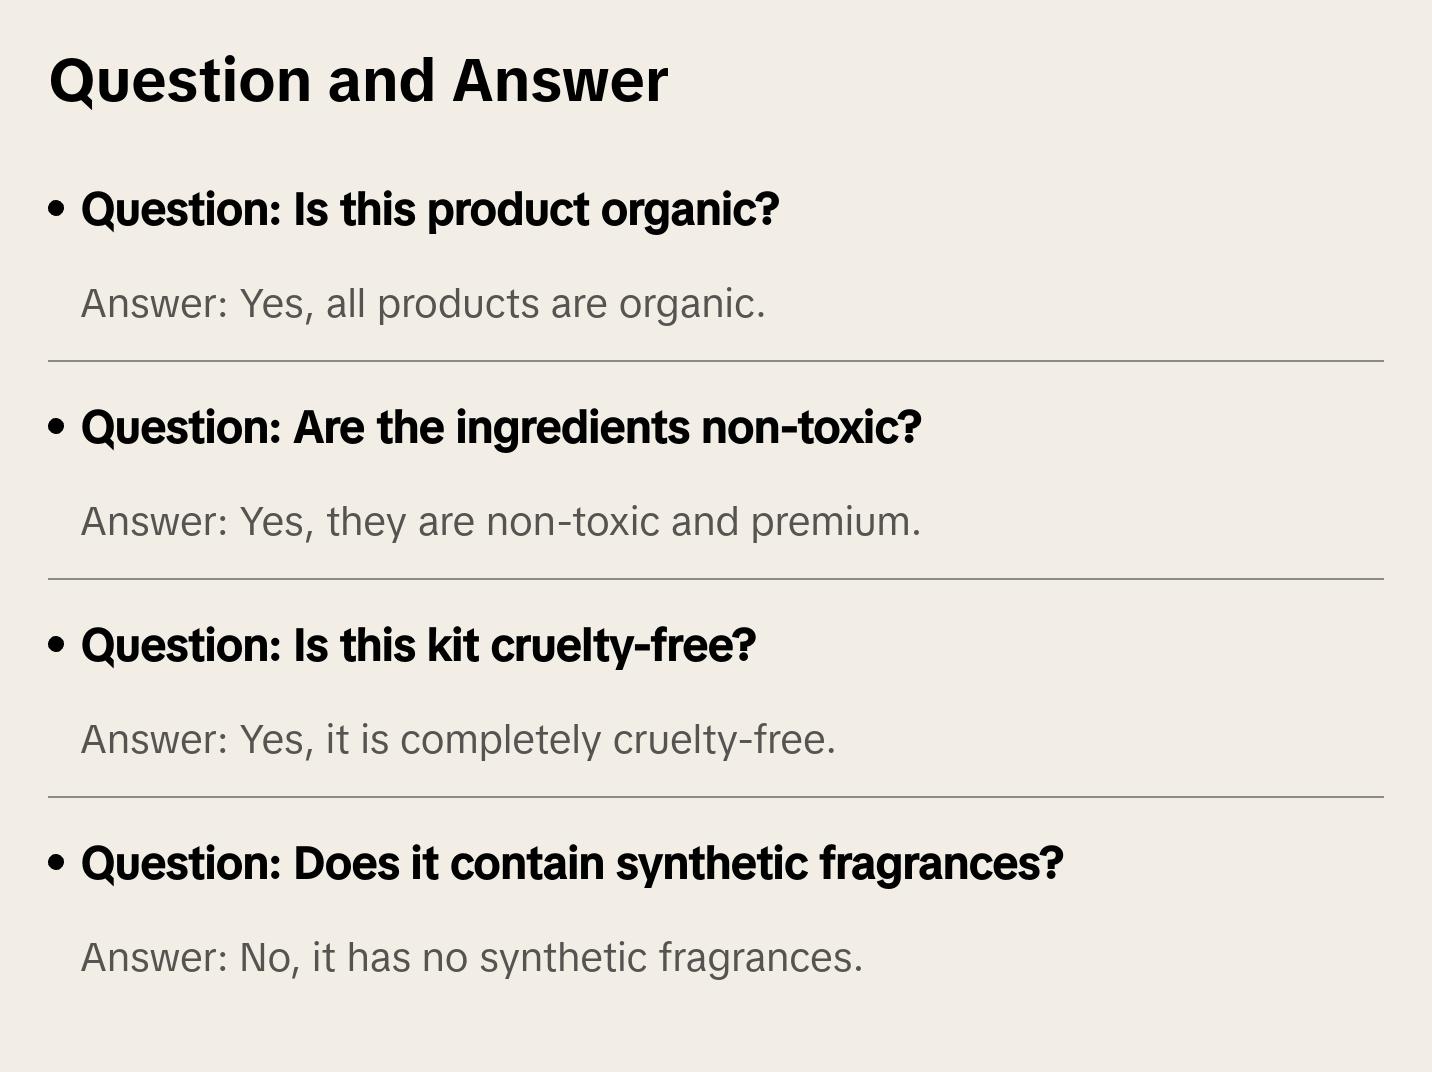The image size is (1432, 1072).
Task: Click bullet before organic question
Action: (x=57, y=210)
